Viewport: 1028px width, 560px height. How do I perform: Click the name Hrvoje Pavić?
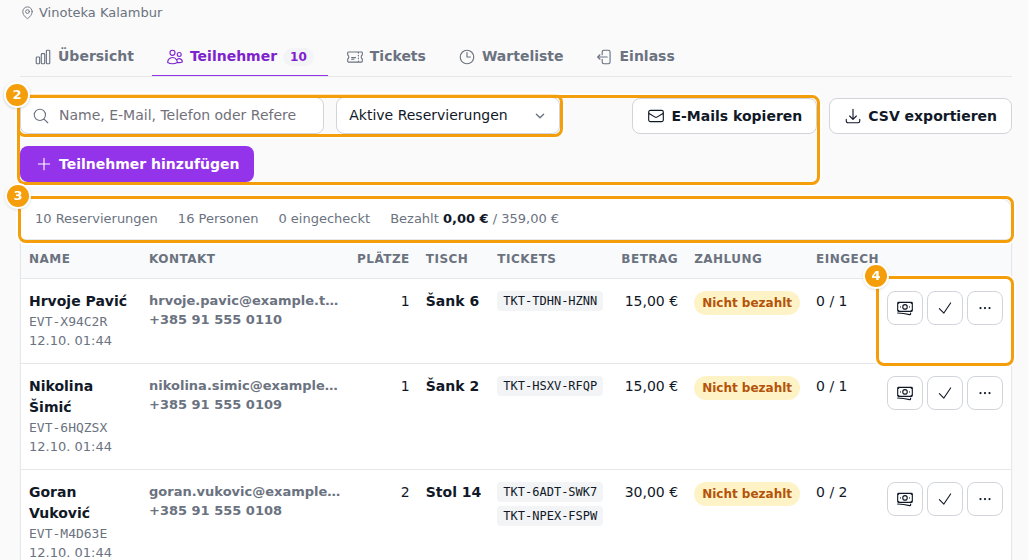(78, 302)
